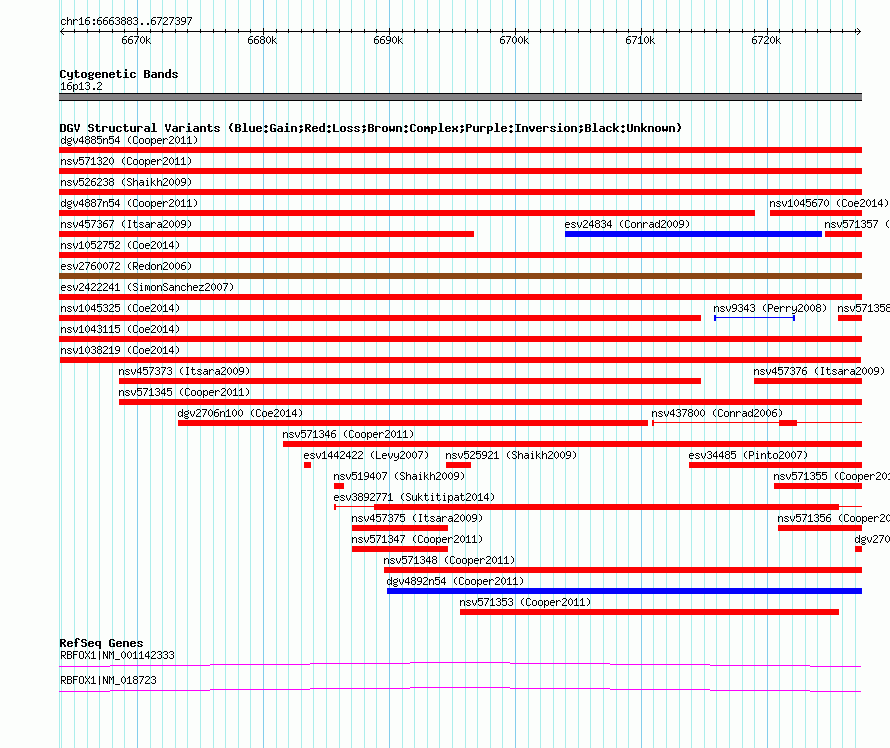Viewport: 890px width, 748px height.
Task: Select the DGV Structural Variants track title
Action: click(x=371, y=128)
